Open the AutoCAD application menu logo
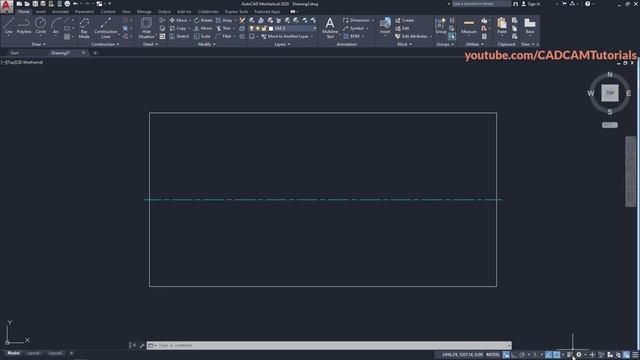 click(7, 6)
